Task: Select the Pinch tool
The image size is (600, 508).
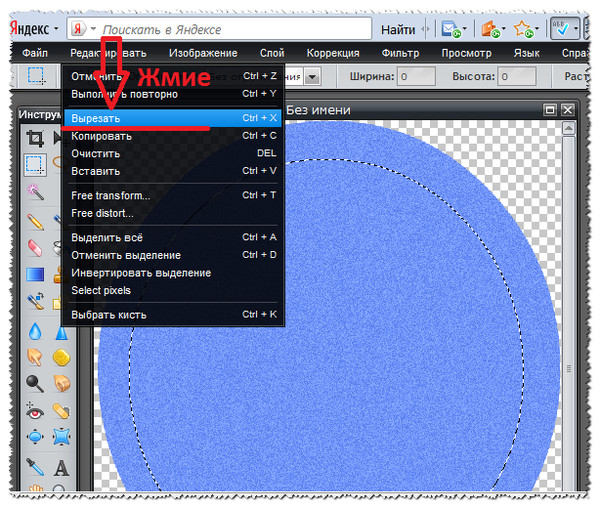Action: (61, 437)
